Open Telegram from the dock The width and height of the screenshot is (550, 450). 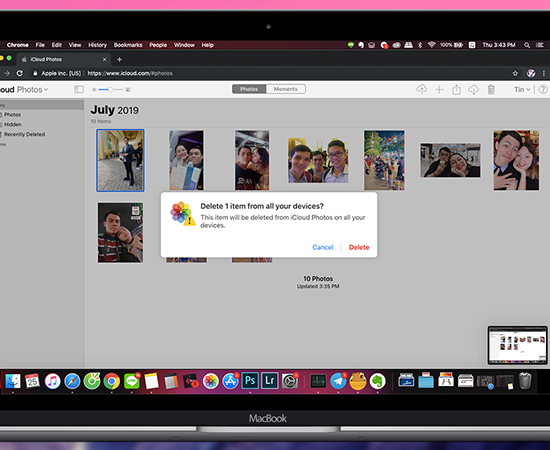(x=338, y=381)
